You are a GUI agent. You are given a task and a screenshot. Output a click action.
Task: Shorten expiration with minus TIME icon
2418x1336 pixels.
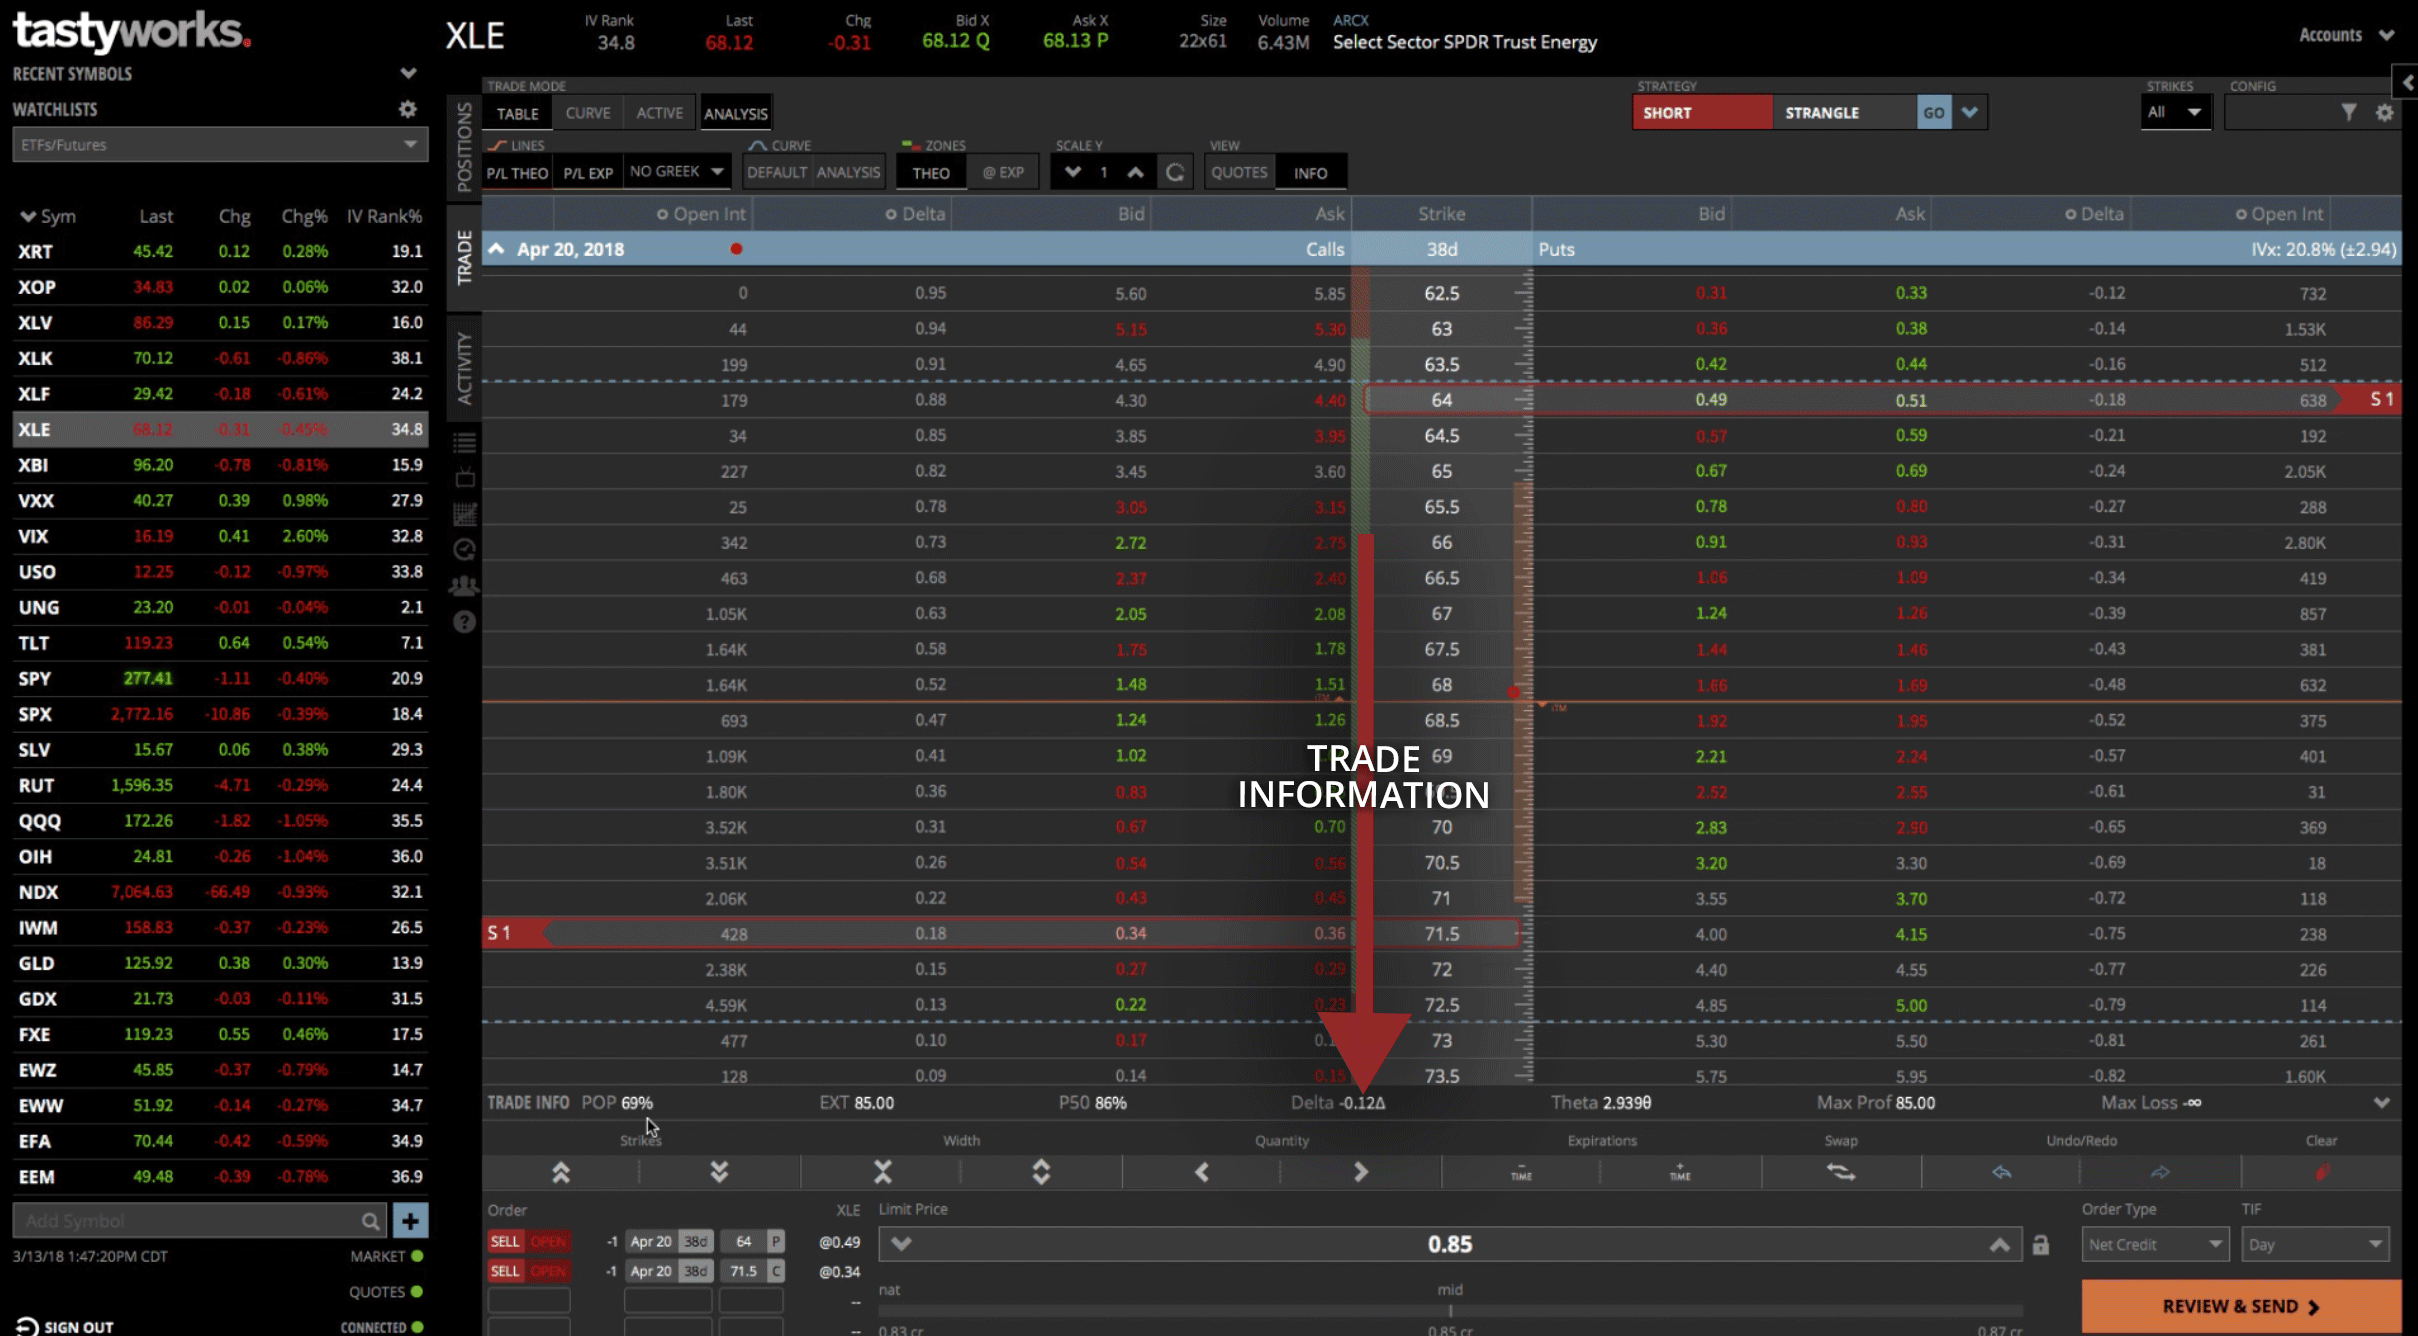click(x=1521, y=1172)
